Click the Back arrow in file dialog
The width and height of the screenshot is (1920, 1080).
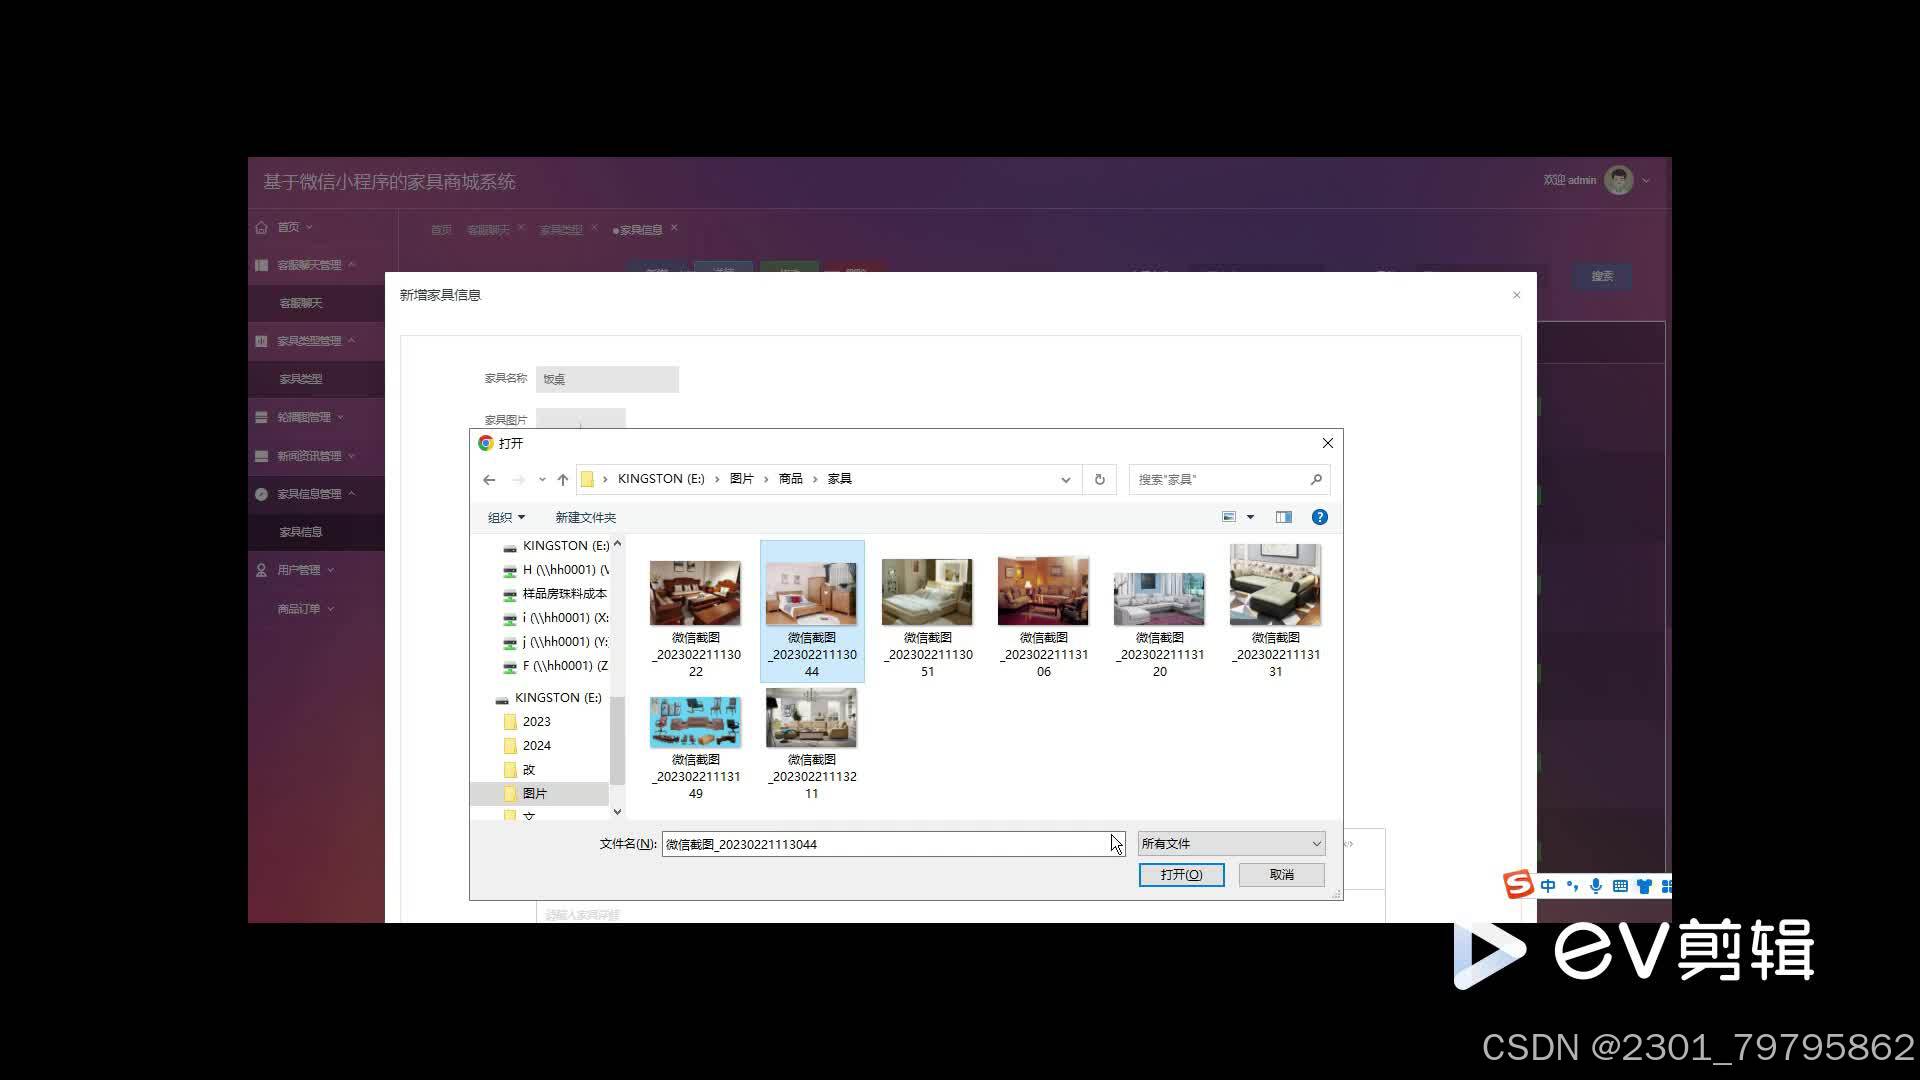tap(489, 480)
